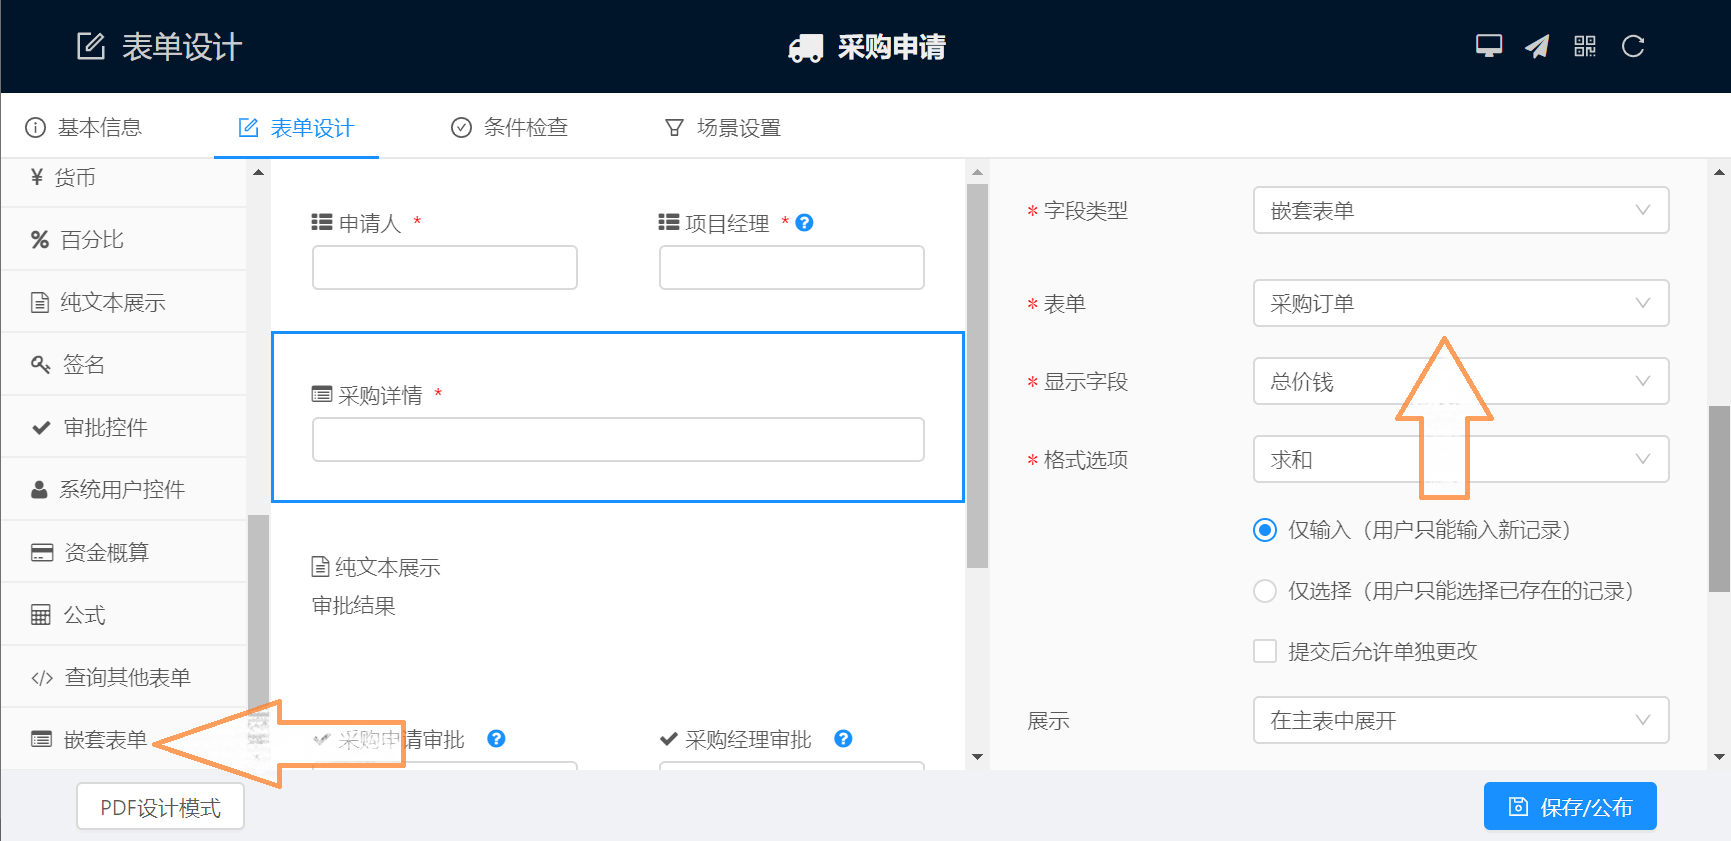Click the PDF设计模式 button
Image resolution: width=1731 pixels, height=841 pixels.
[x=160, y=808]
